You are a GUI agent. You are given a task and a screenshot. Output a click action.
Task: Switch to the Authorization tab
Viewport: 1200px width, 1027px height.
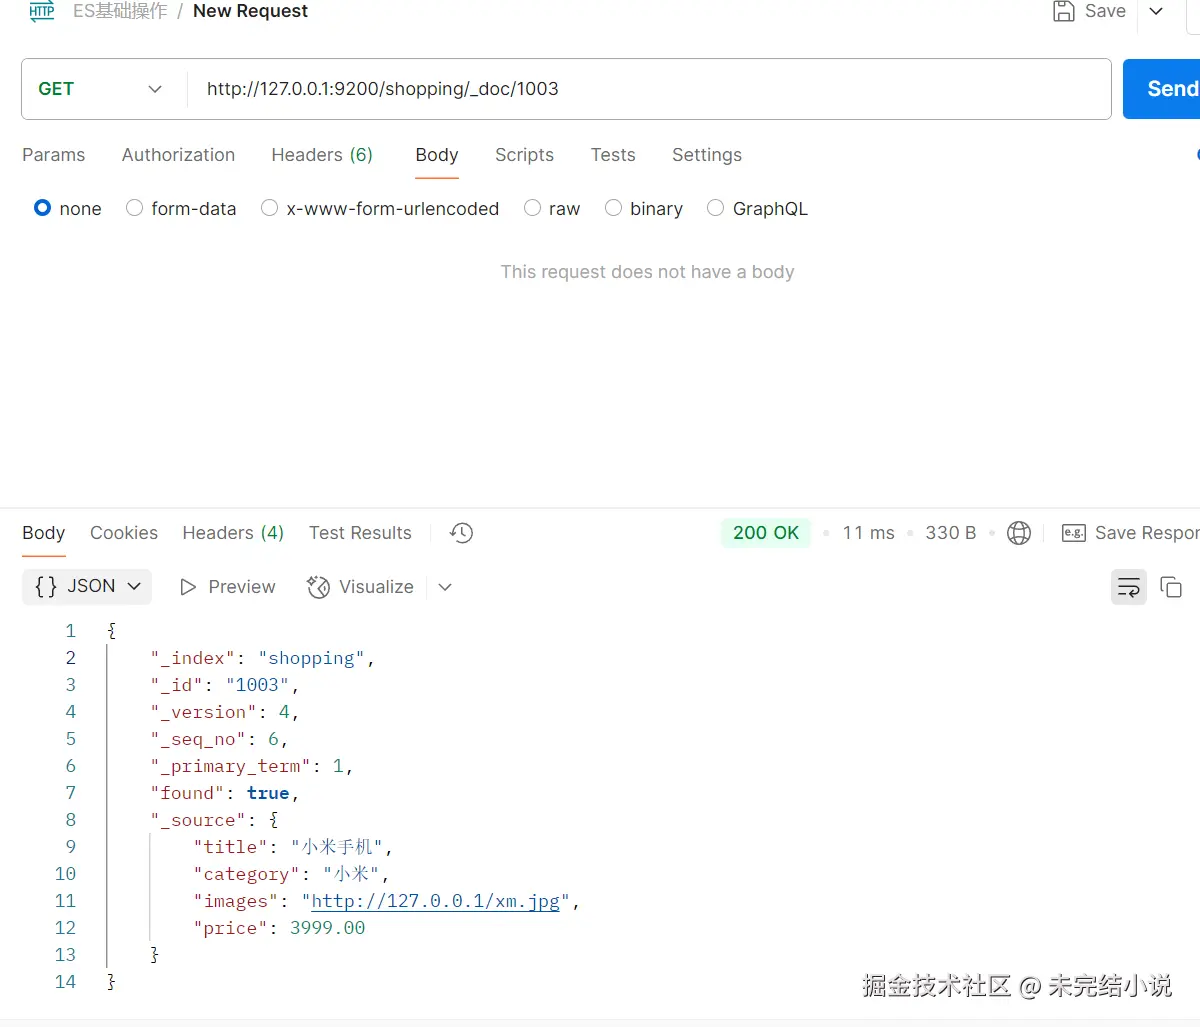tap(178, 155)
